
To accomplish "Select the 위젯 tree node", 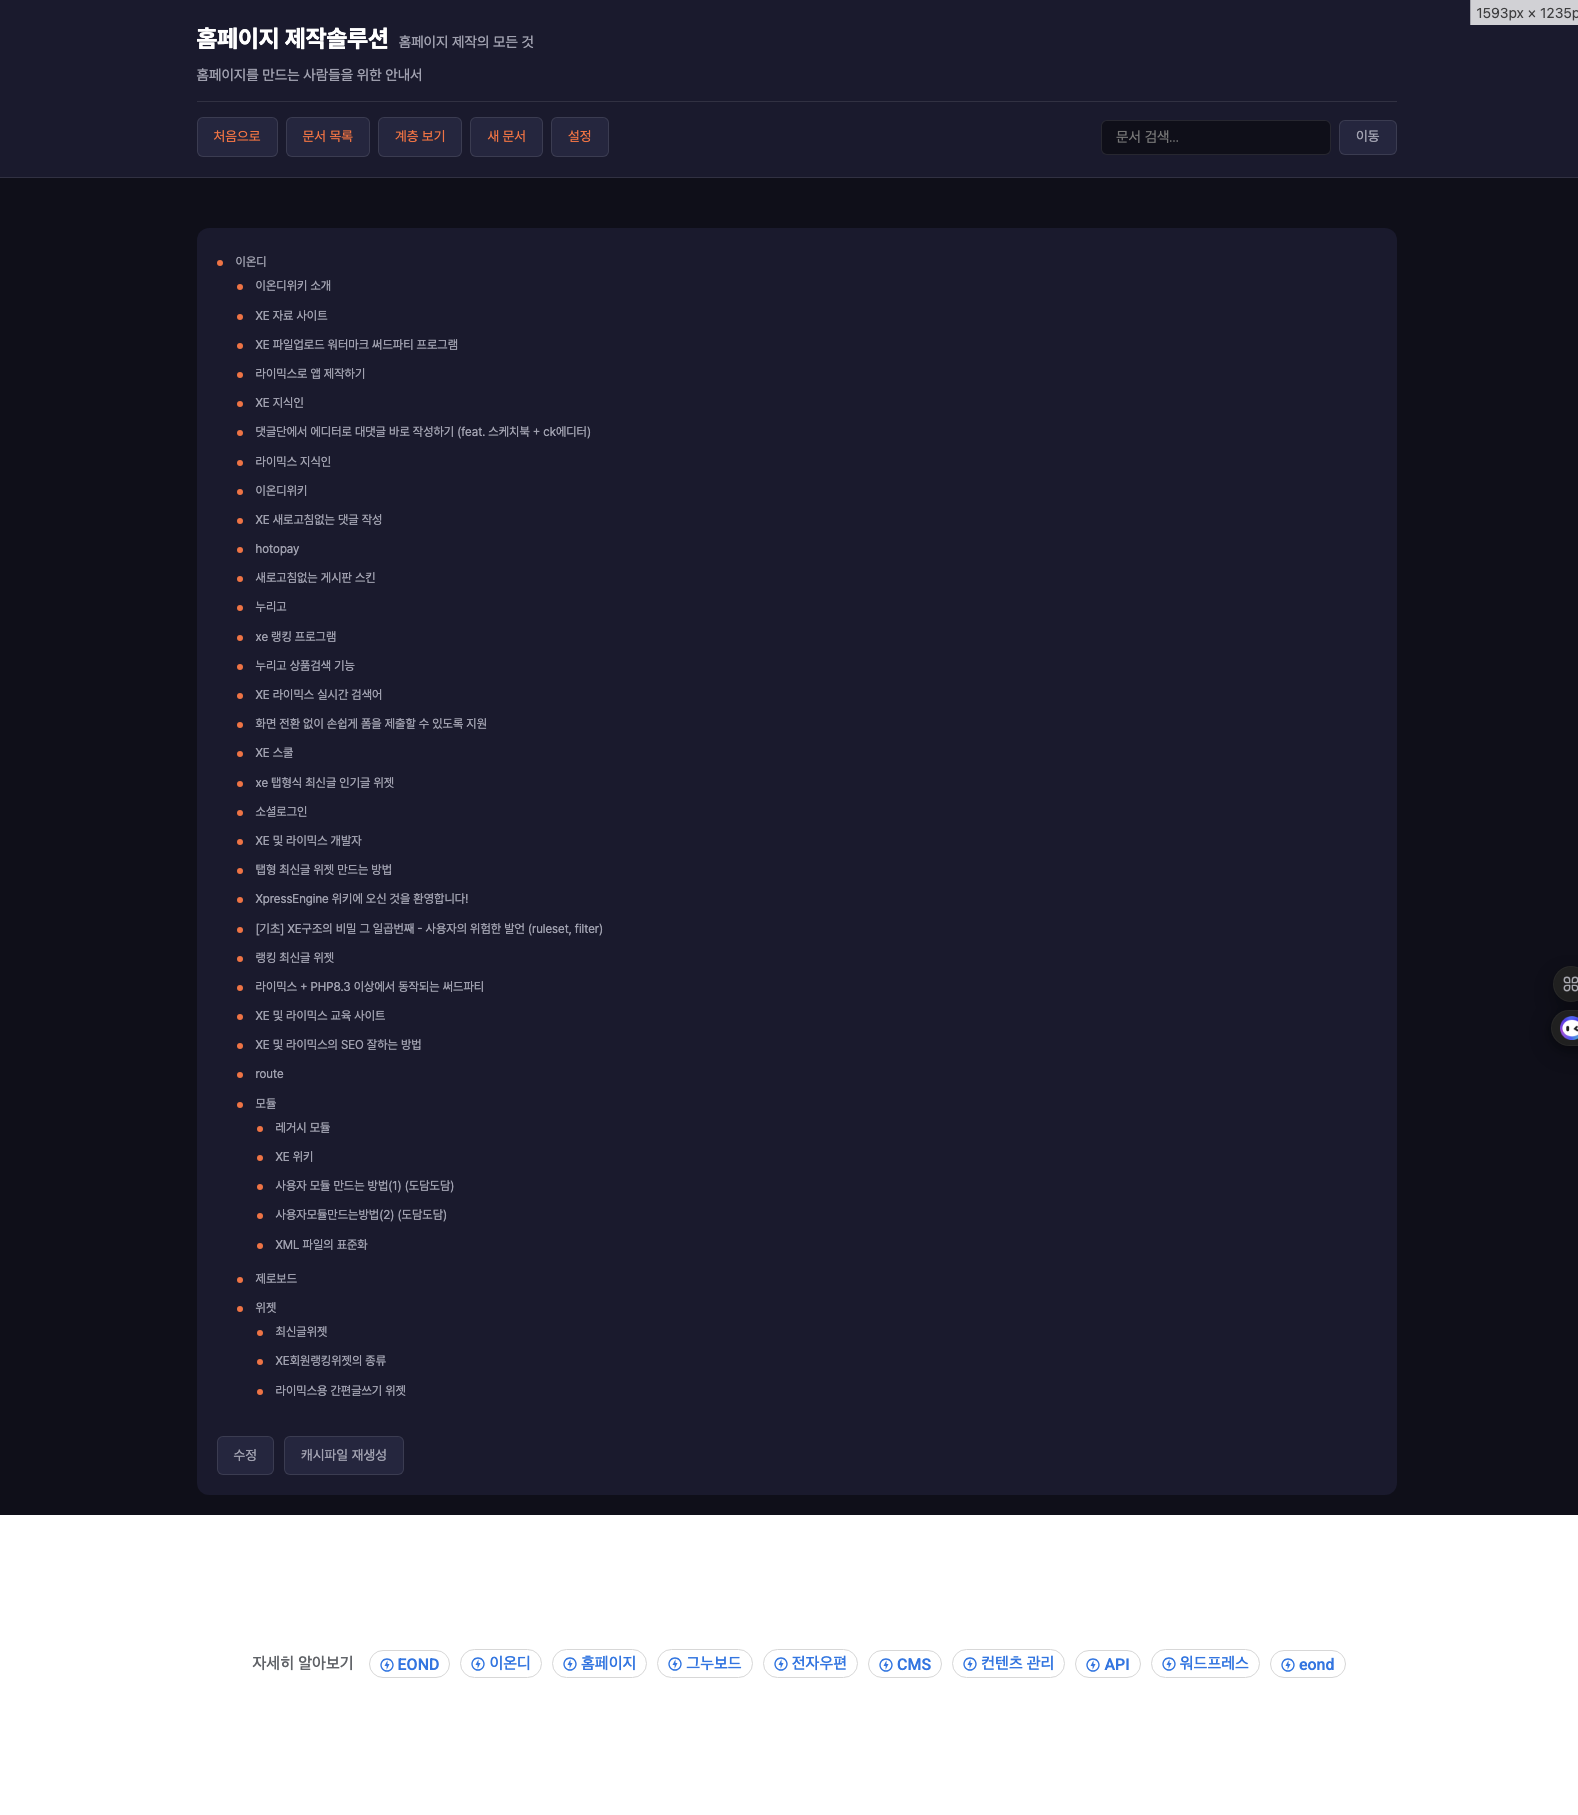I will [x=265, y=1308].
